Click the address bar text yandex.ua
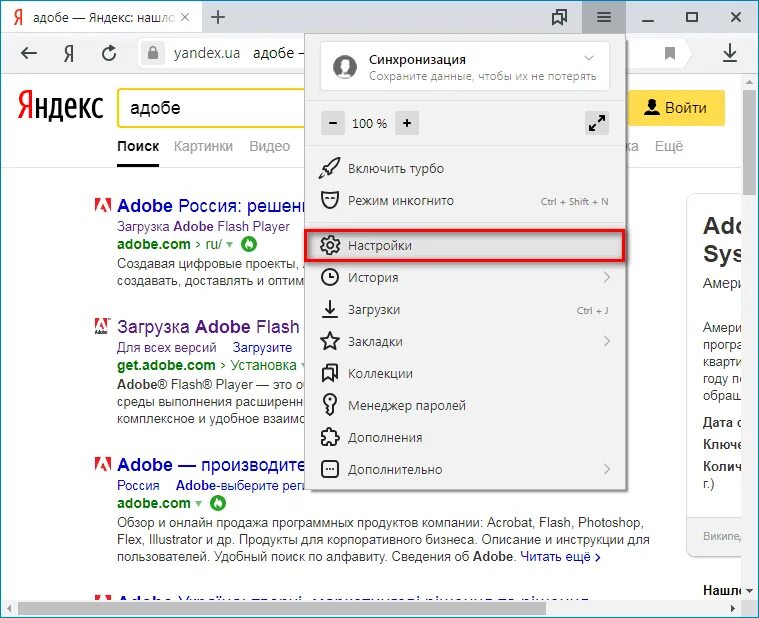Image resolution: width=759 pixels, height=618 pixels. 207,53
